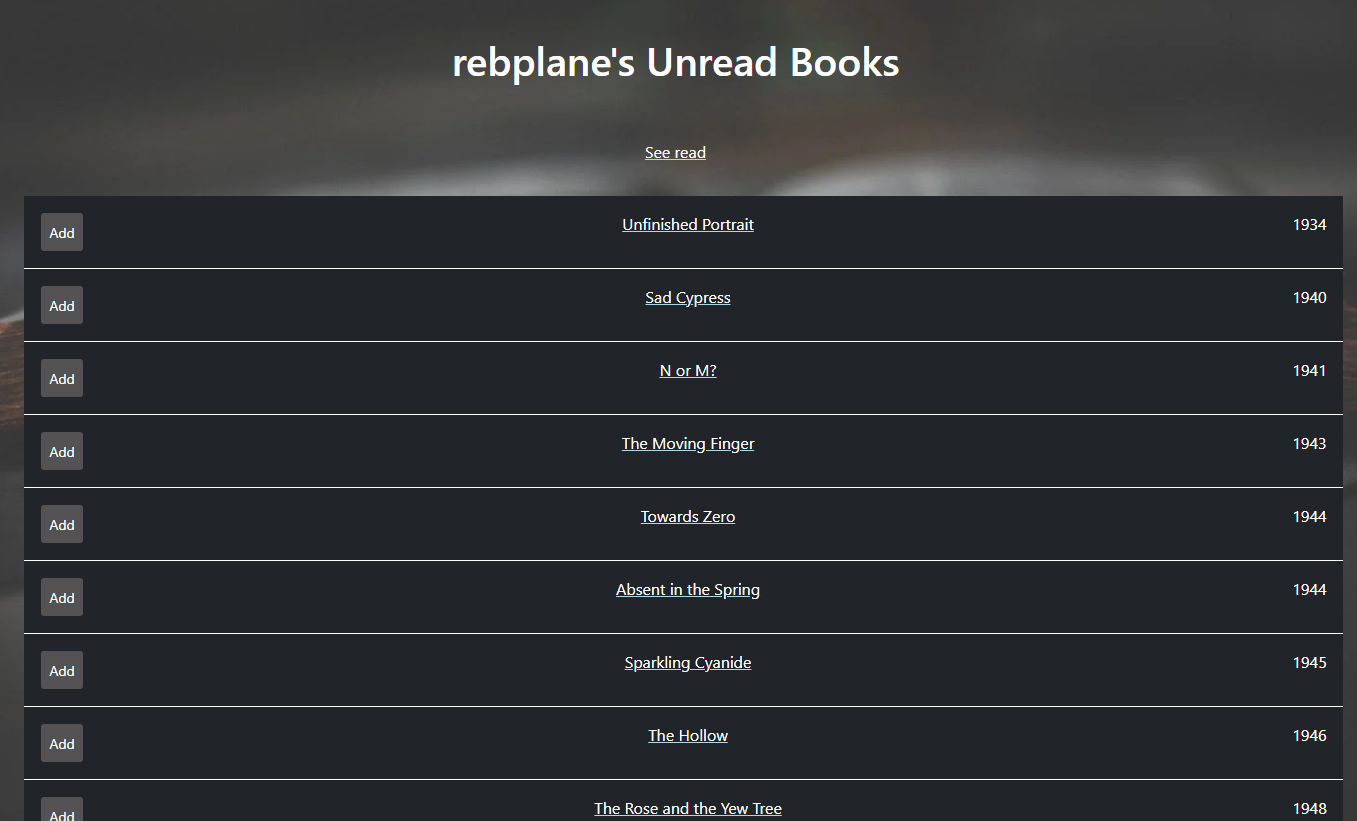This screenshot has width=1357, height=821.
Task: Open the "The Moving Finger" book link
Action: point(688,443)
